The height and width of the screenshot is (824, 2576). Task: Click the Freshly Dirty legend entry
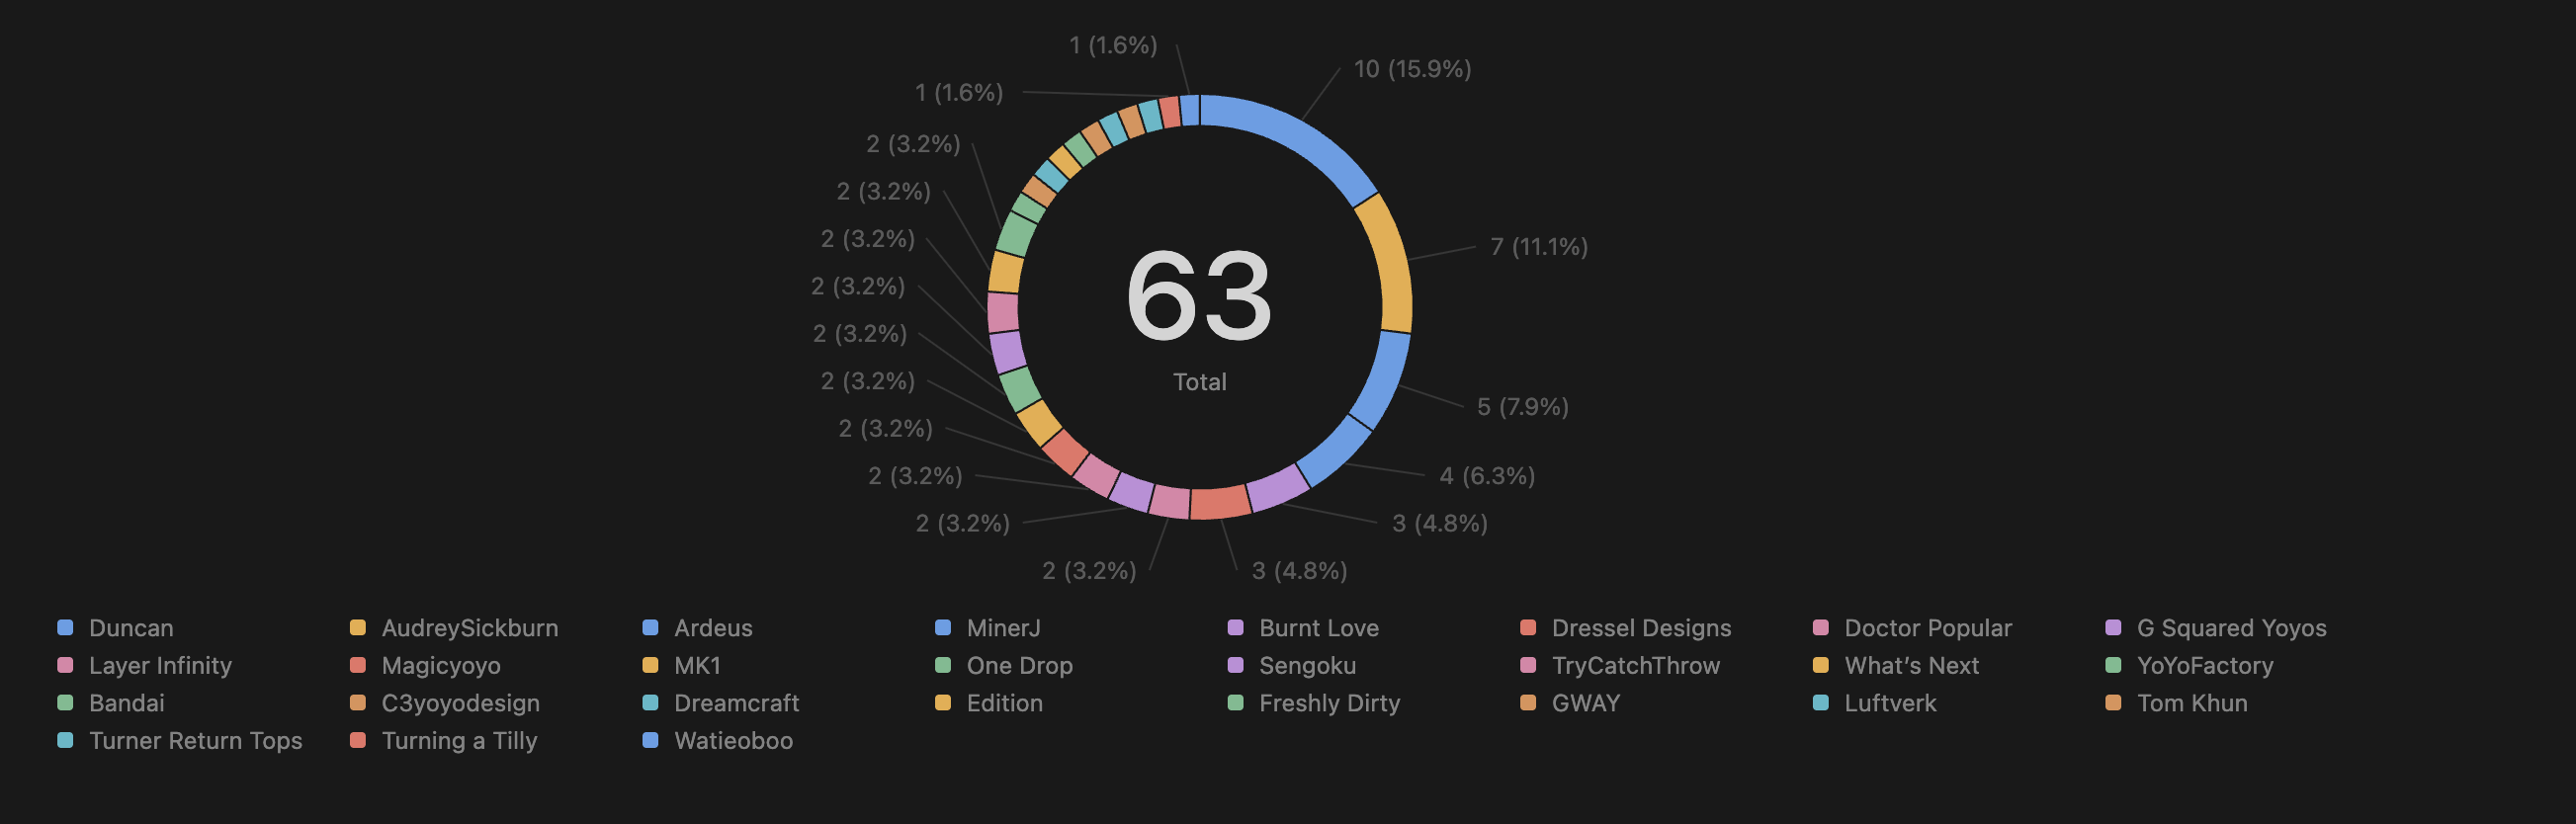tap(1314, 703)
